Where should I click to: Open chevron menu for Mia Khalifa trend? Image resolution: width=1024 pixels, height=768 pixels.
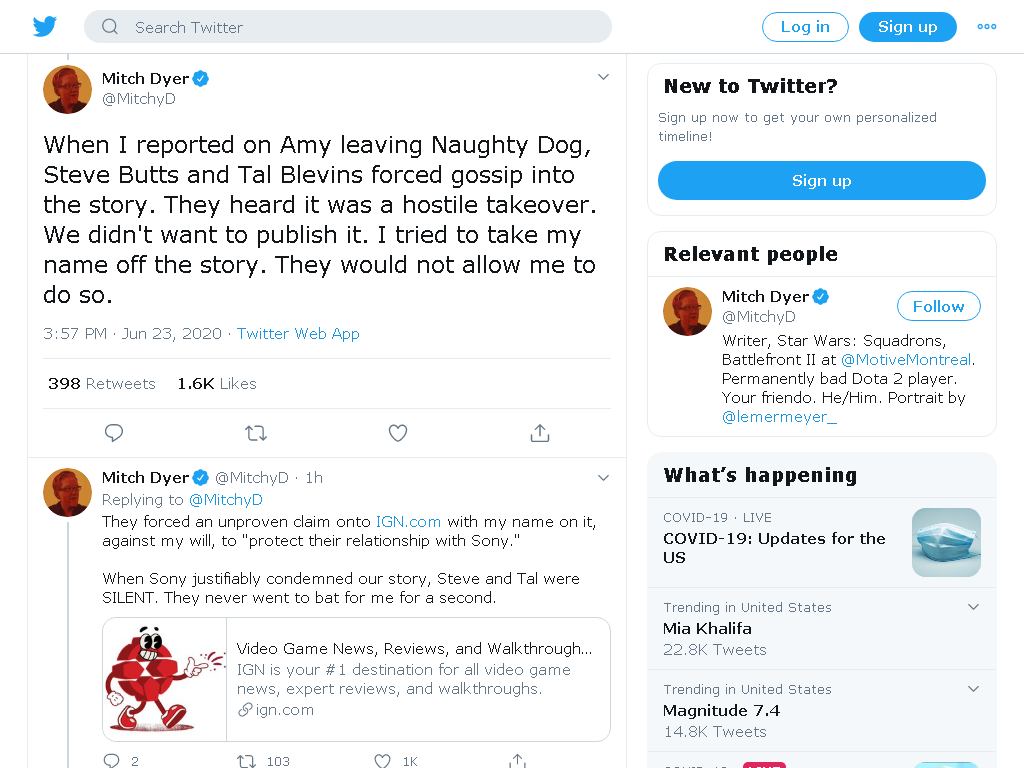973,607
